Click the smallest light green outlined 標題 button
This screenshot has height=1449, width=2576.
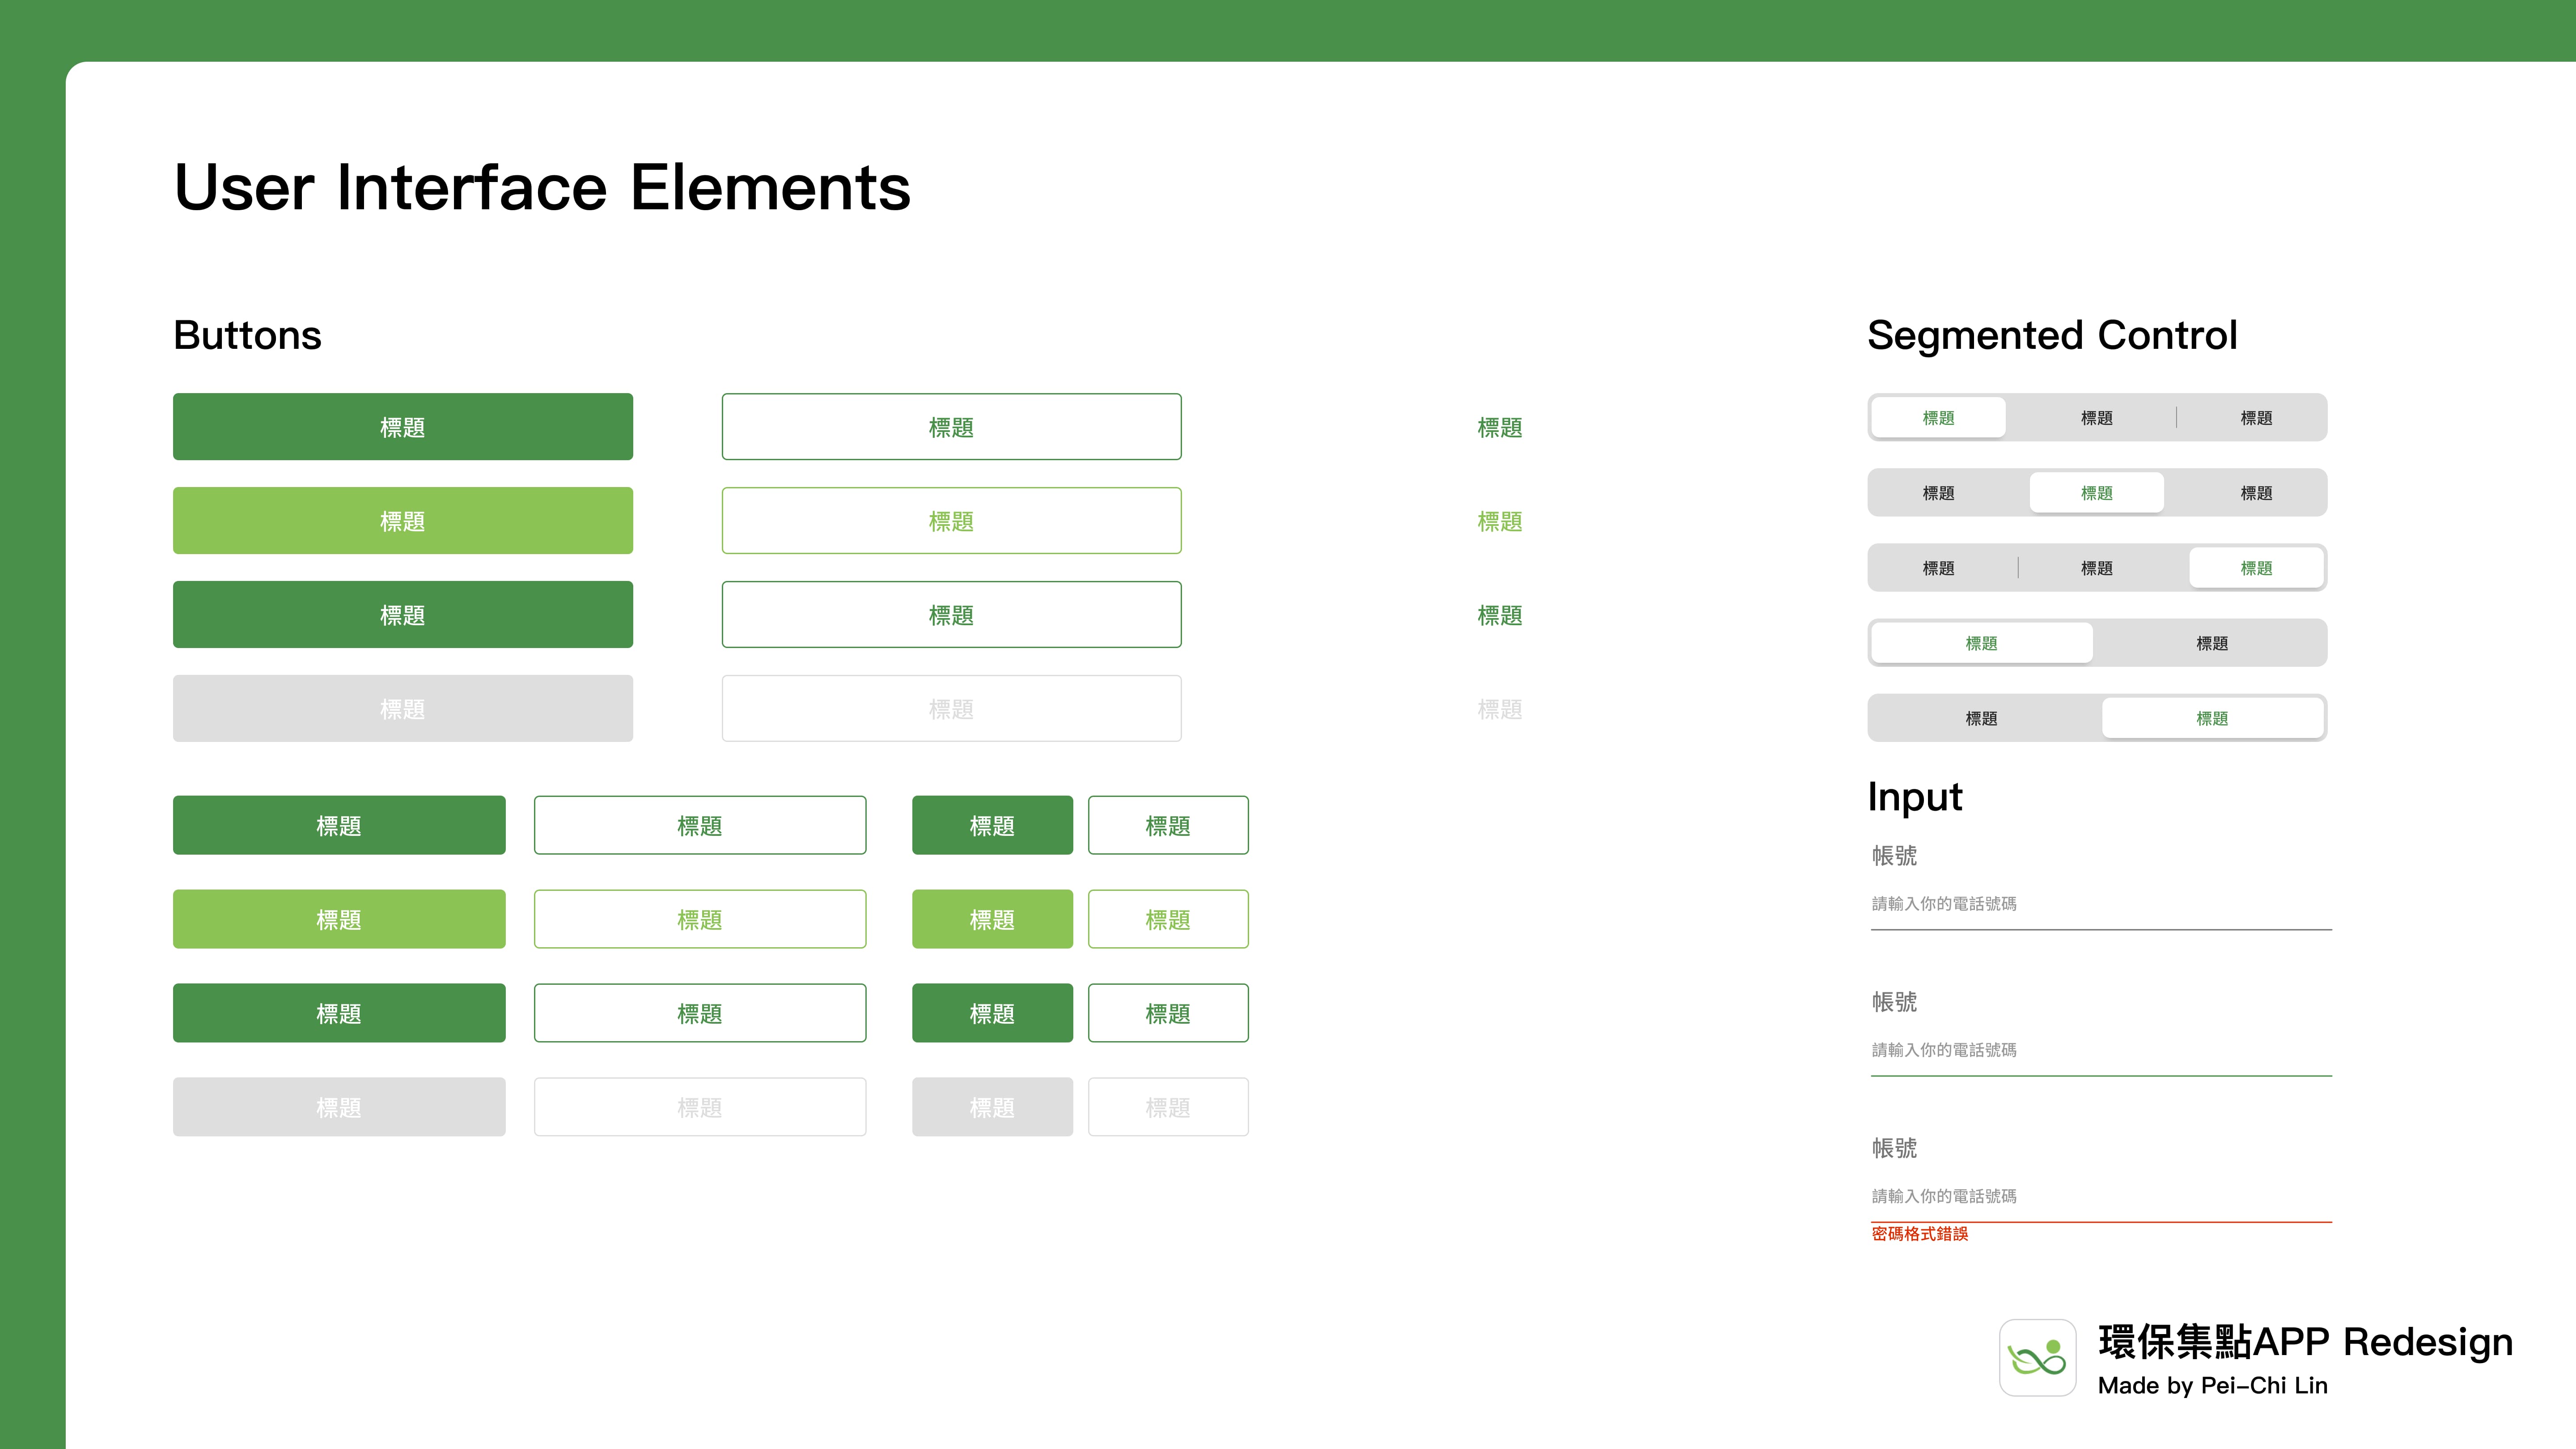pyautogui.click(x=1168, y=919)
